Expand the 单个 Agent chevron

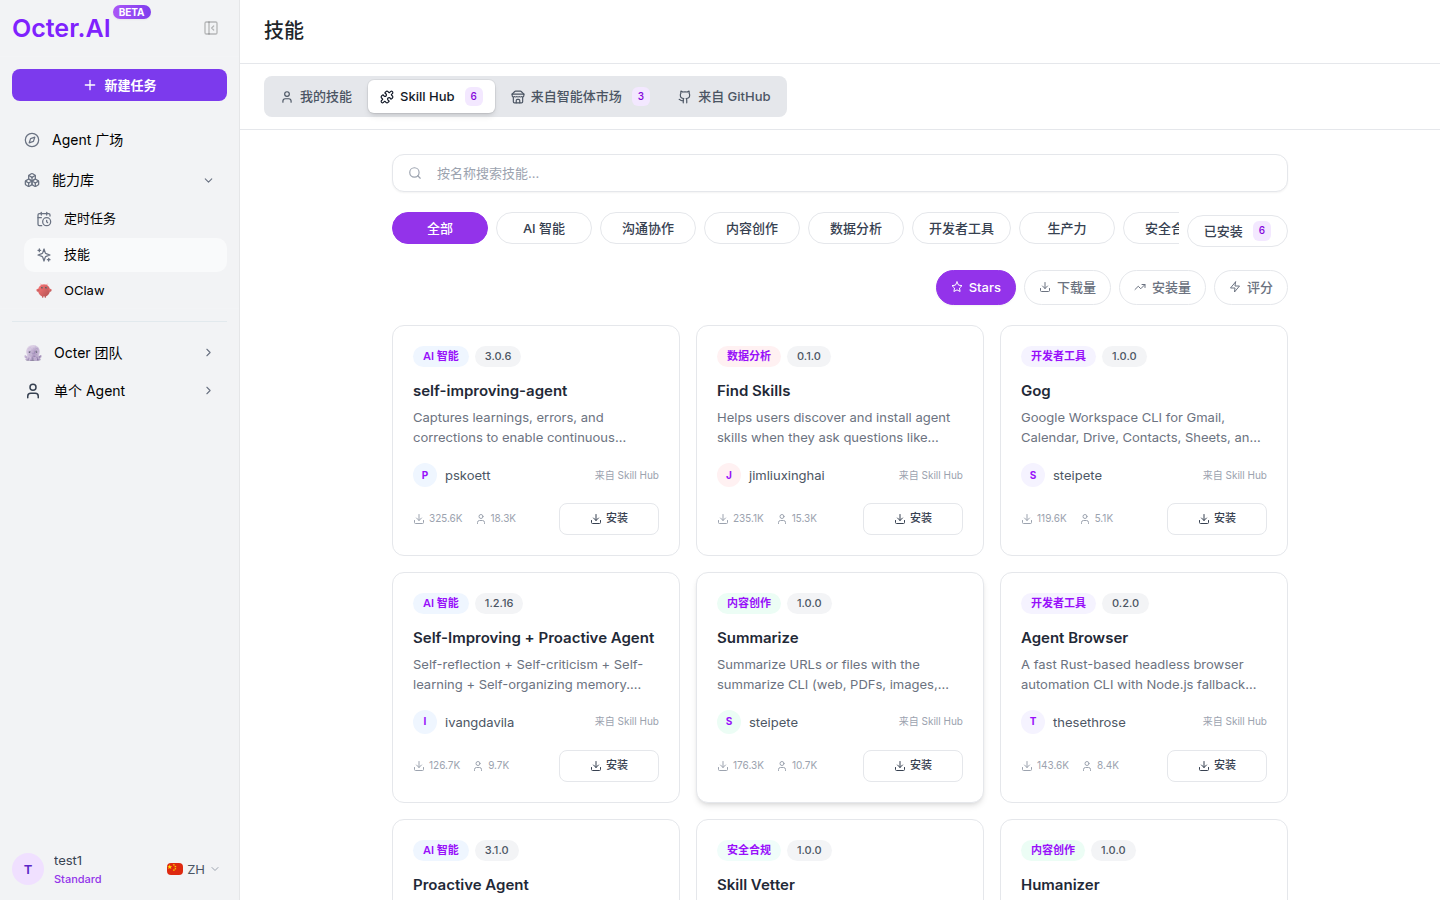208,391
